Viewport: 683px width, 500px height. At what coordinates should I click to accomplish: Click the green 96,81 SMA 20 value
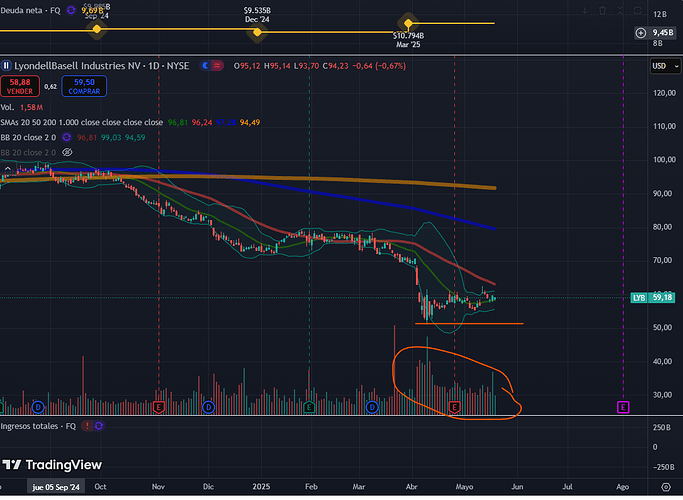click(178, 123)
